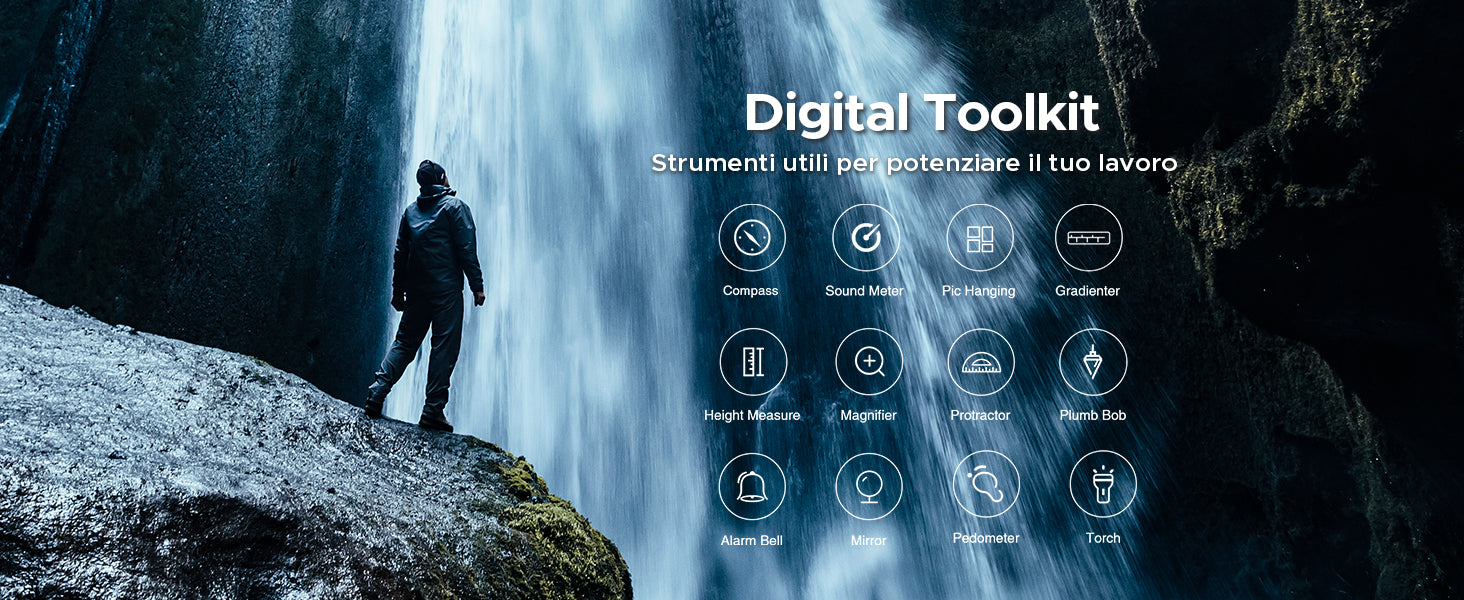Click the 'Digital Toolkit' heading
Image resolution: width=1464 pixels, height=600 pixels.
pyautogui.click(x=921, y=113)
